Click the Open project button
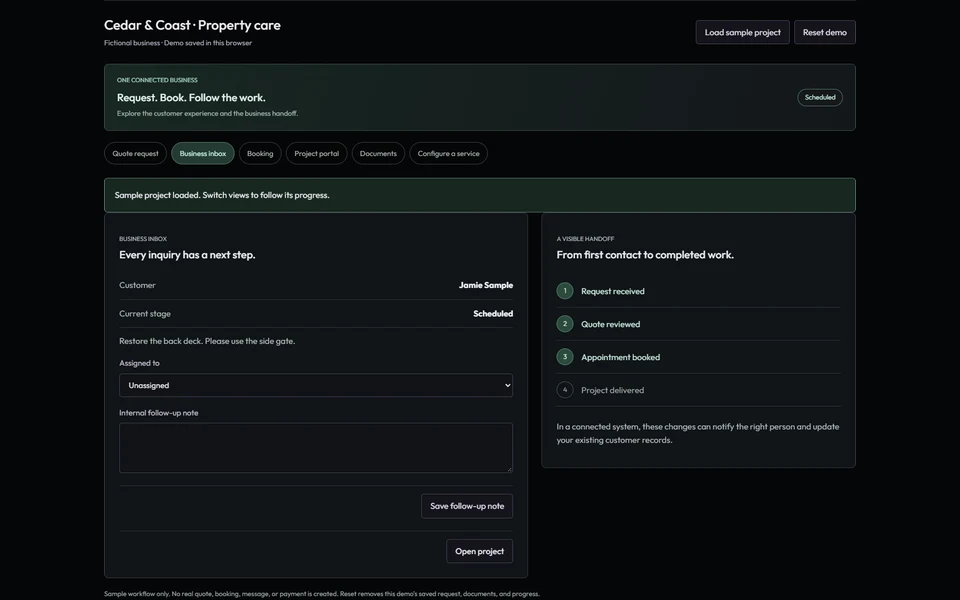960x600 pixels. coord(479,552)
